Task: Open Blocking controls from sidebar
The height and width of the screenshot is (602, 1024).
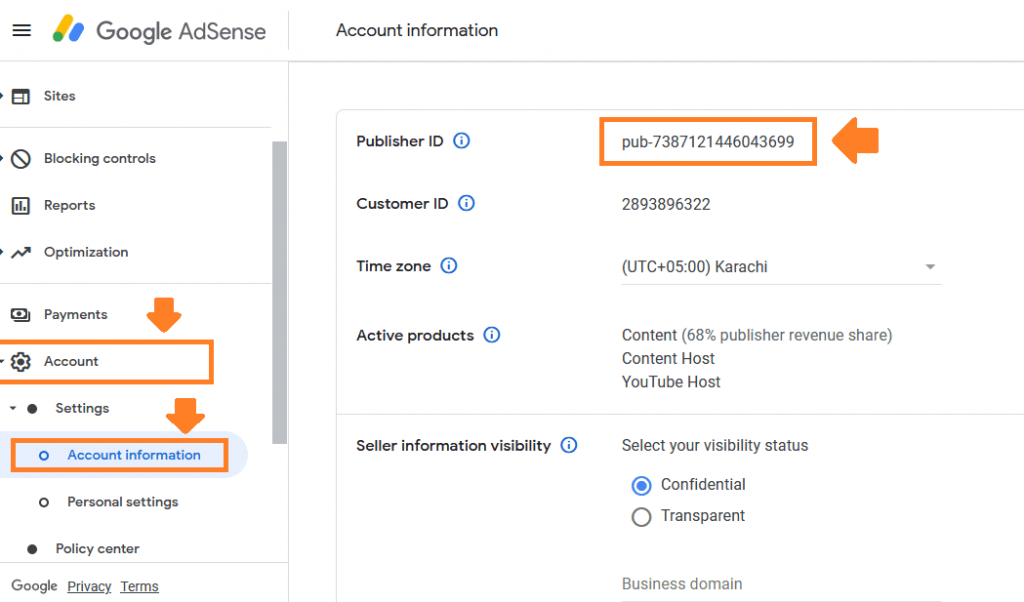Action: coord(100,158)
